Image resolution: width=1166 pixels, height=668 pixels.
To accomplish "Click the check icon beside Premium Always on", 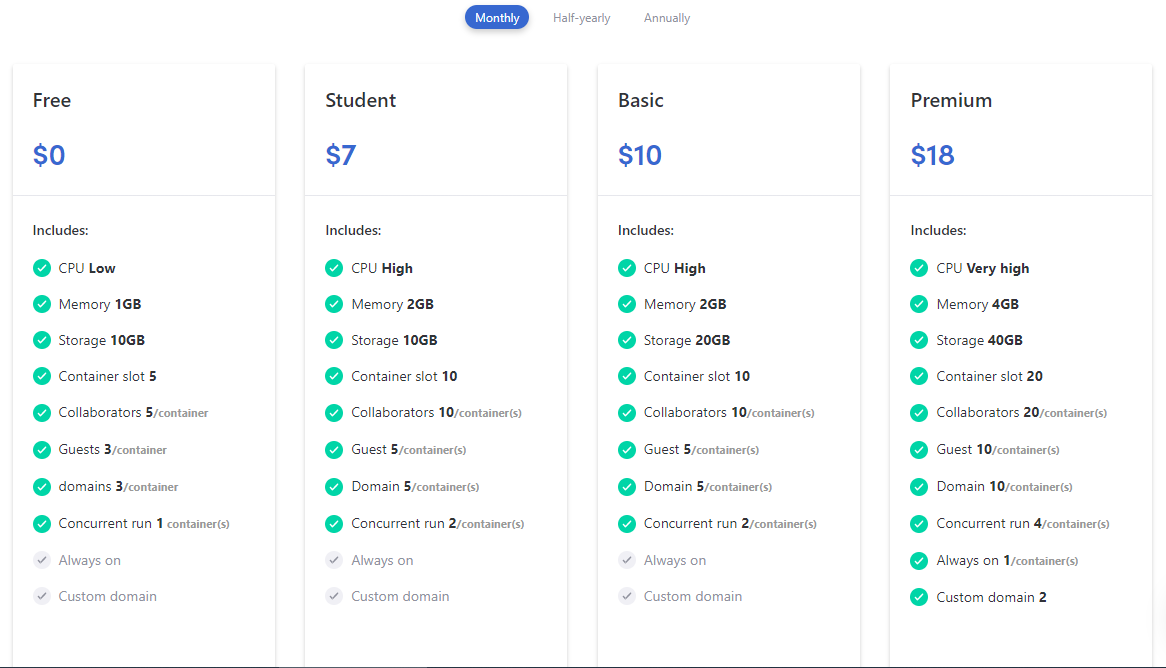I will 919,561.
